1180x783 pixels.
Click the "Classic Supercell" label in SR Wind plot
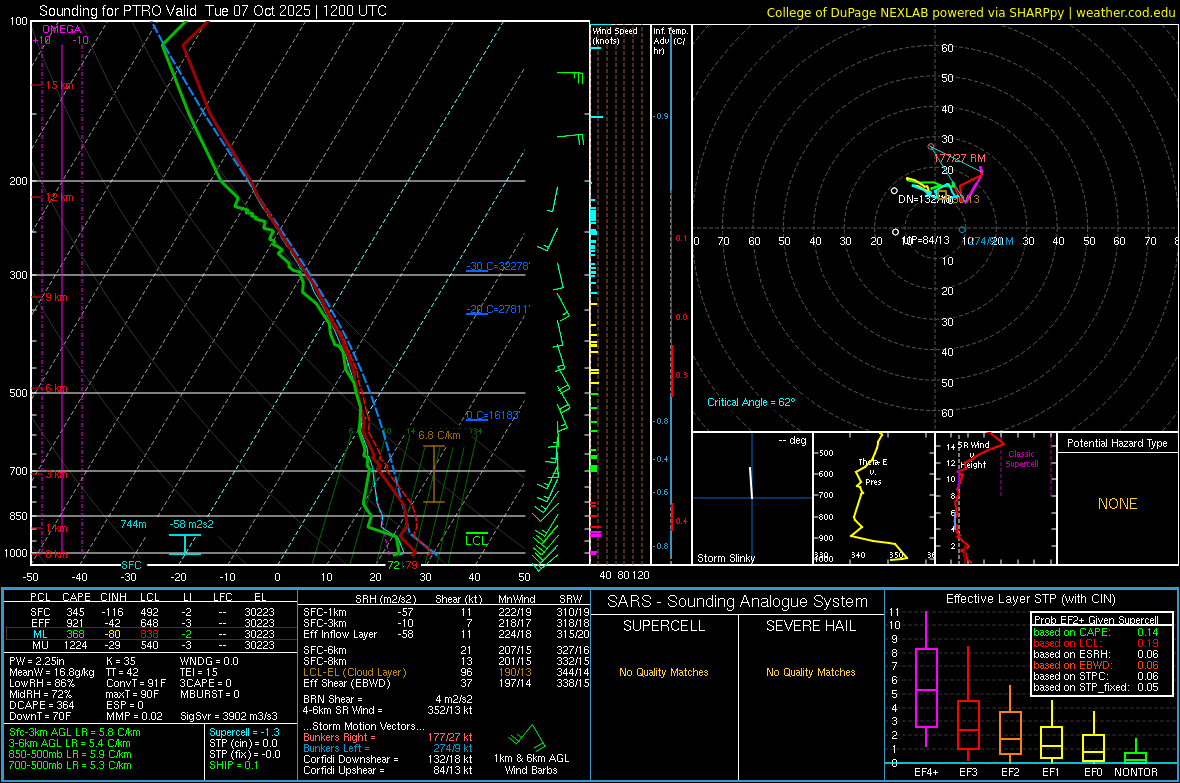click(x=1022, y=459)
